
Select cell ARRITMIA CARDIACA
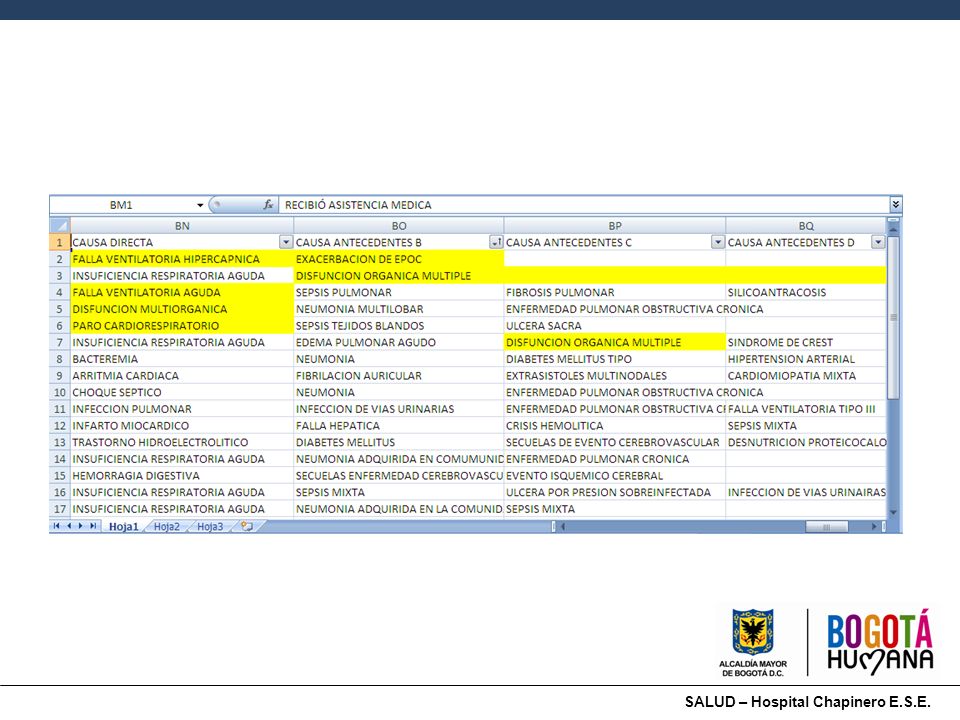point(182,375)
